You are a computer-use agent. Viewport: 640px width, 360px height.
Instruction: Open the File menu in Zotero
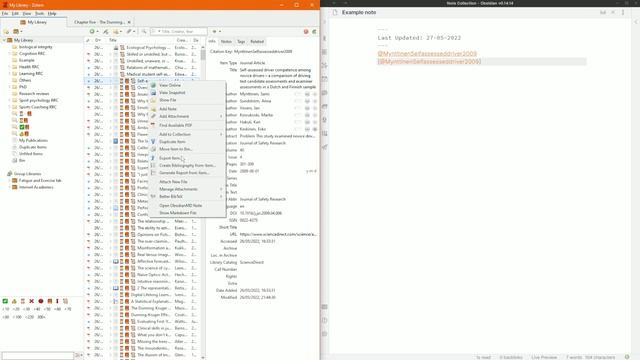[x=4, y=13]
